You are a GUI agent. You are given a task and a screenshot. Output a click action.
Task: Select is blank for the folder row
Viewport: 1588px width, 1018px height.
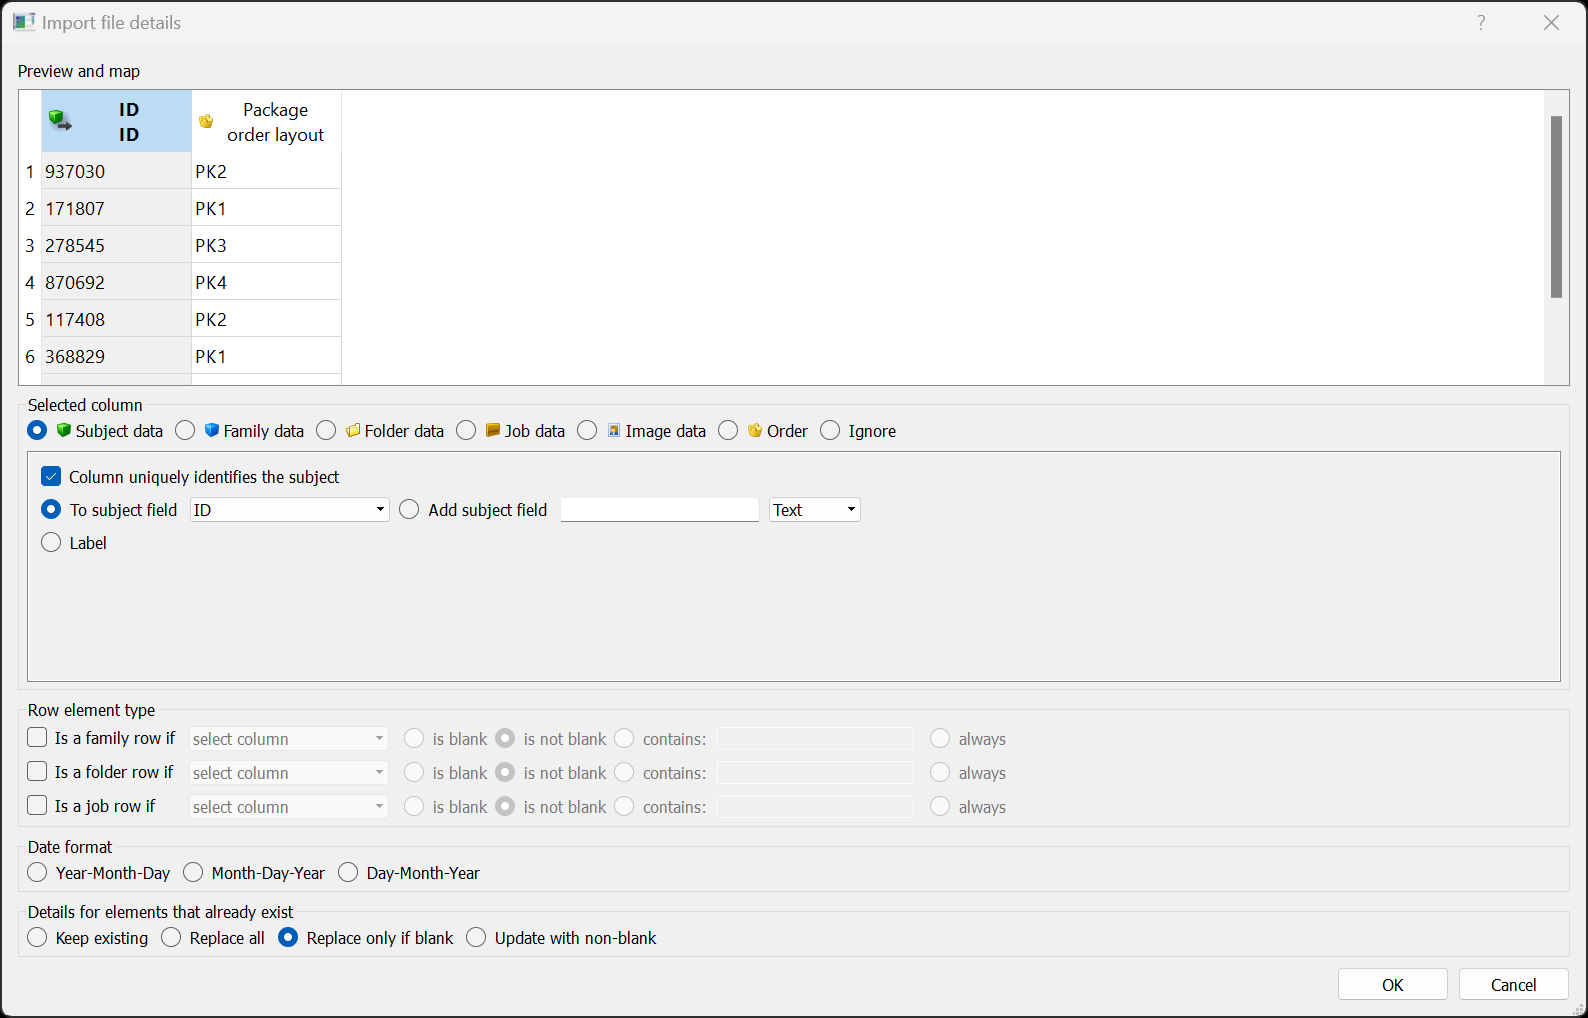point(414,772)
